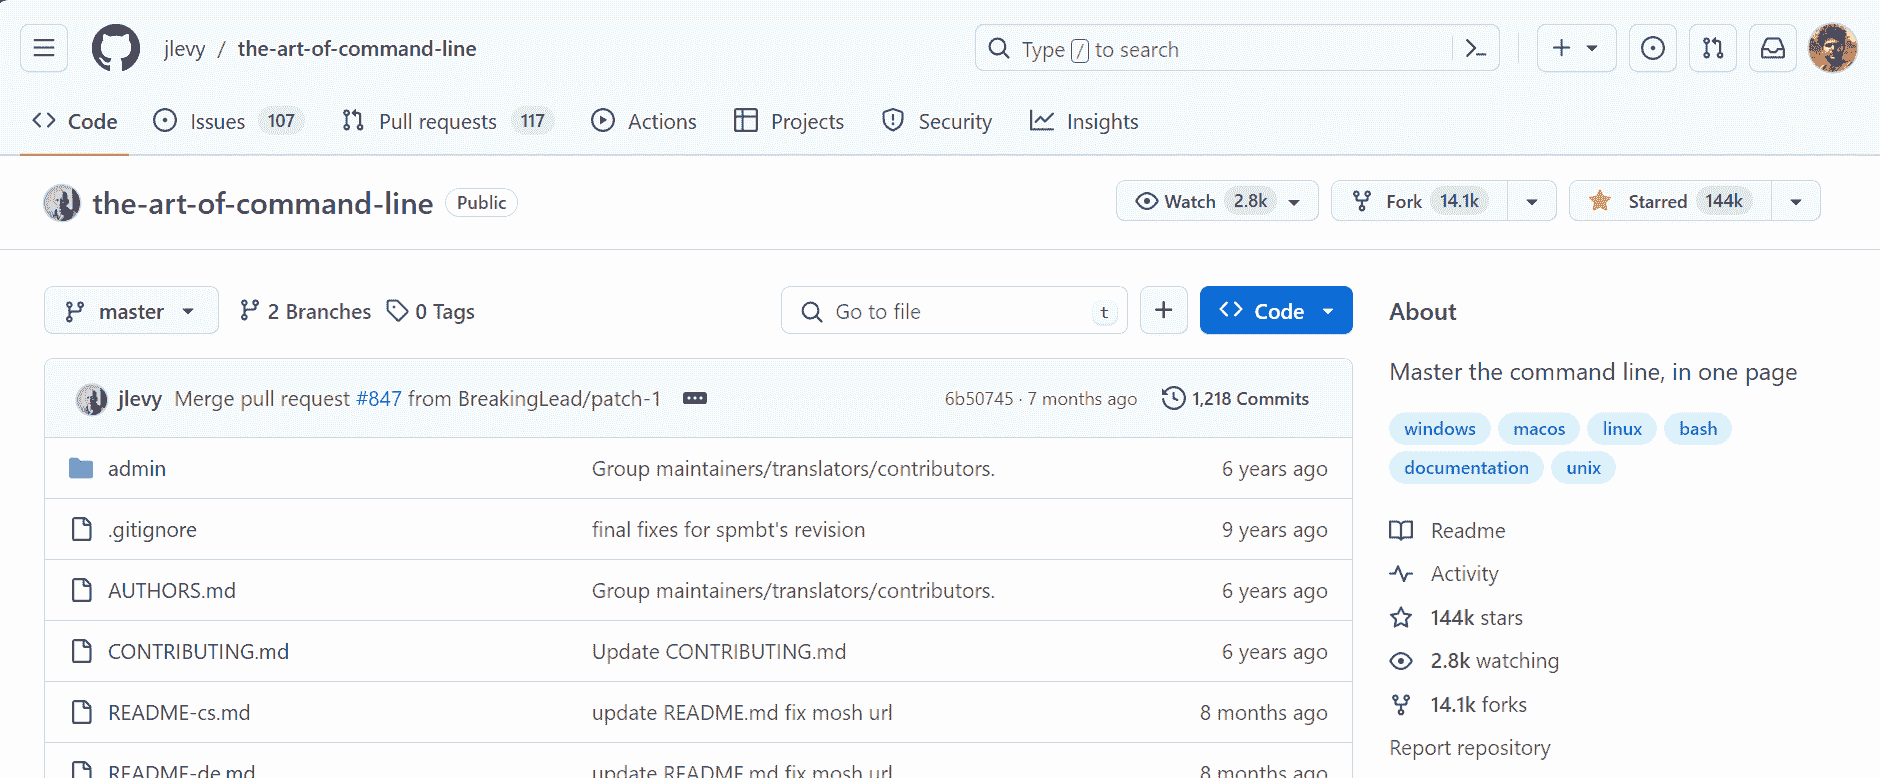The image size is (1880, 778).
Task: View the 2 Branches link
Action: coord(306,311)
